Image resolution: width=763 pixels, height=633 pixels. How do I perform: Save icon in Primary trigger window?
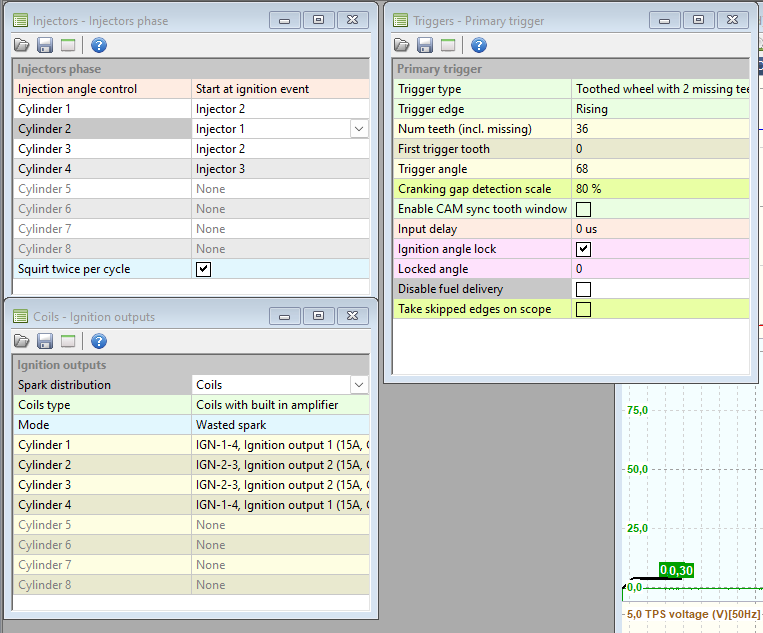tap(425, 45)
